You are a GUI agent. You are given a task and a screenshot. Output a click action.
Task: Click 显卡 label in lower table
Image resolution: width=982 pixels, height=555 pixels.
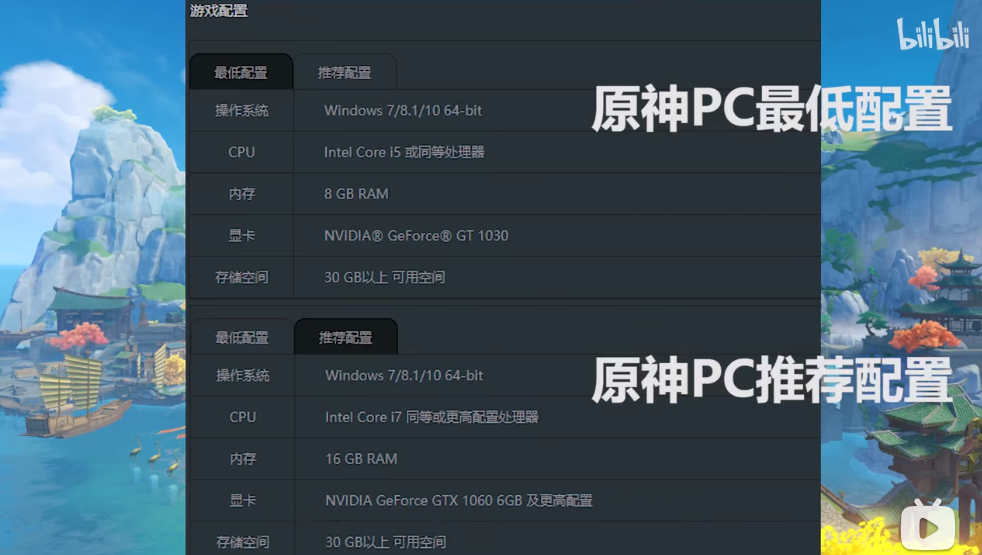(243, 501)
